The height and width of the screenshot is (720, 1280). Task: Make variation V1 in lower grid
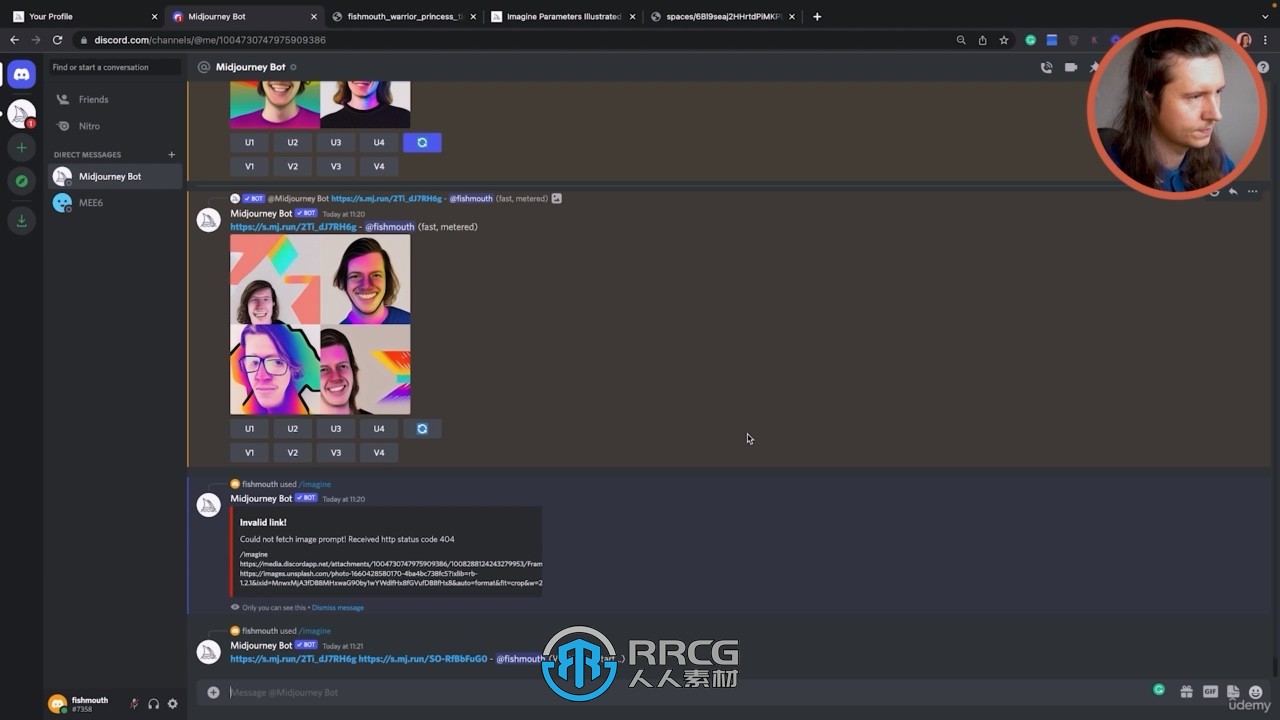pyautogui.click(x=249, y=452)
